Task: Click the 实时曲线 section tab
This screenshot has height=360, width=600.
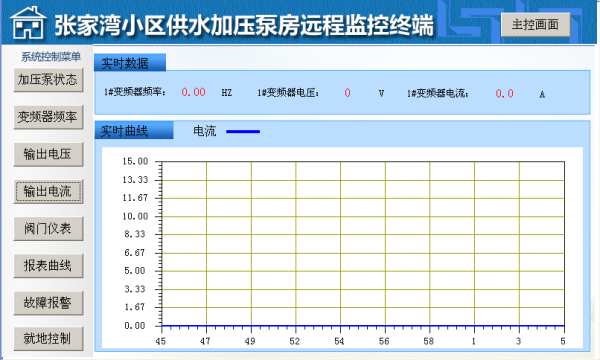Action: 134,130
